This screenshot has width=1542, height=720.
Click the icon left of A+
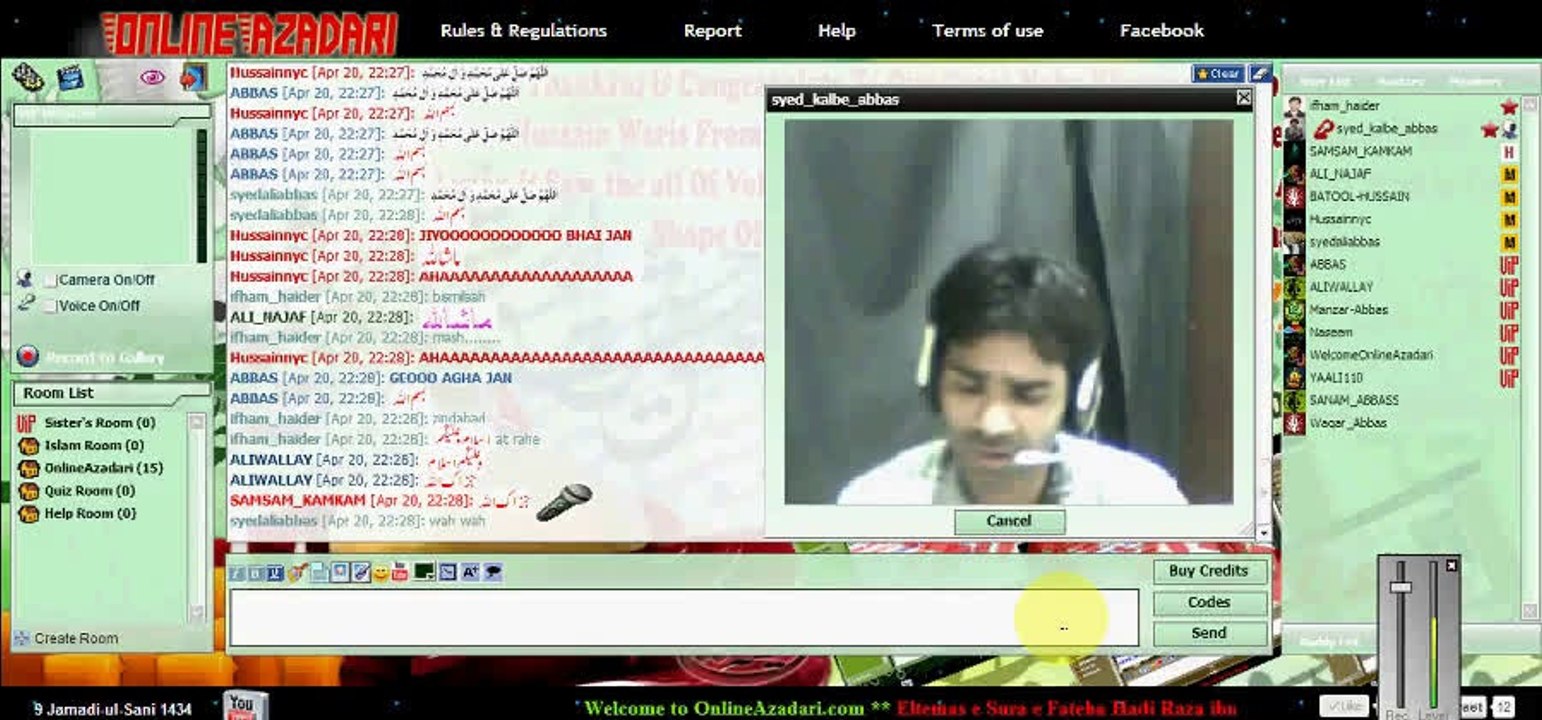tap(448, 573)
